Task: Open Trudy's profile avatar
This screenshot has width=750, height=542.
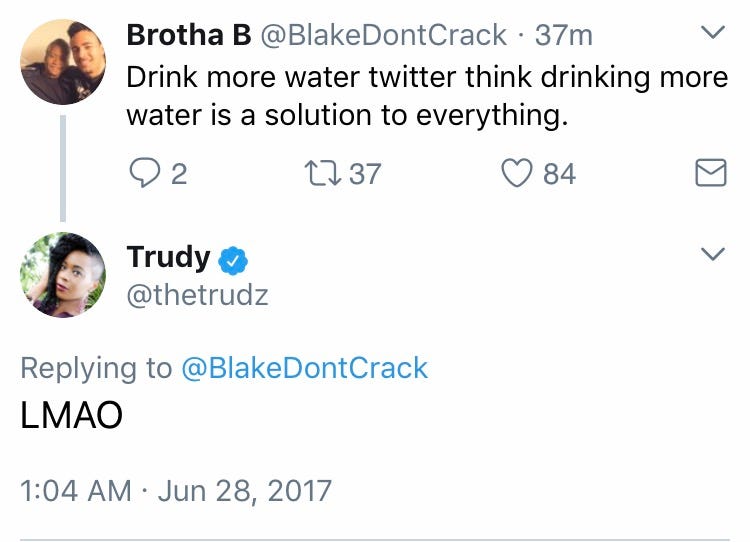Action: click(x=63, y=274)
